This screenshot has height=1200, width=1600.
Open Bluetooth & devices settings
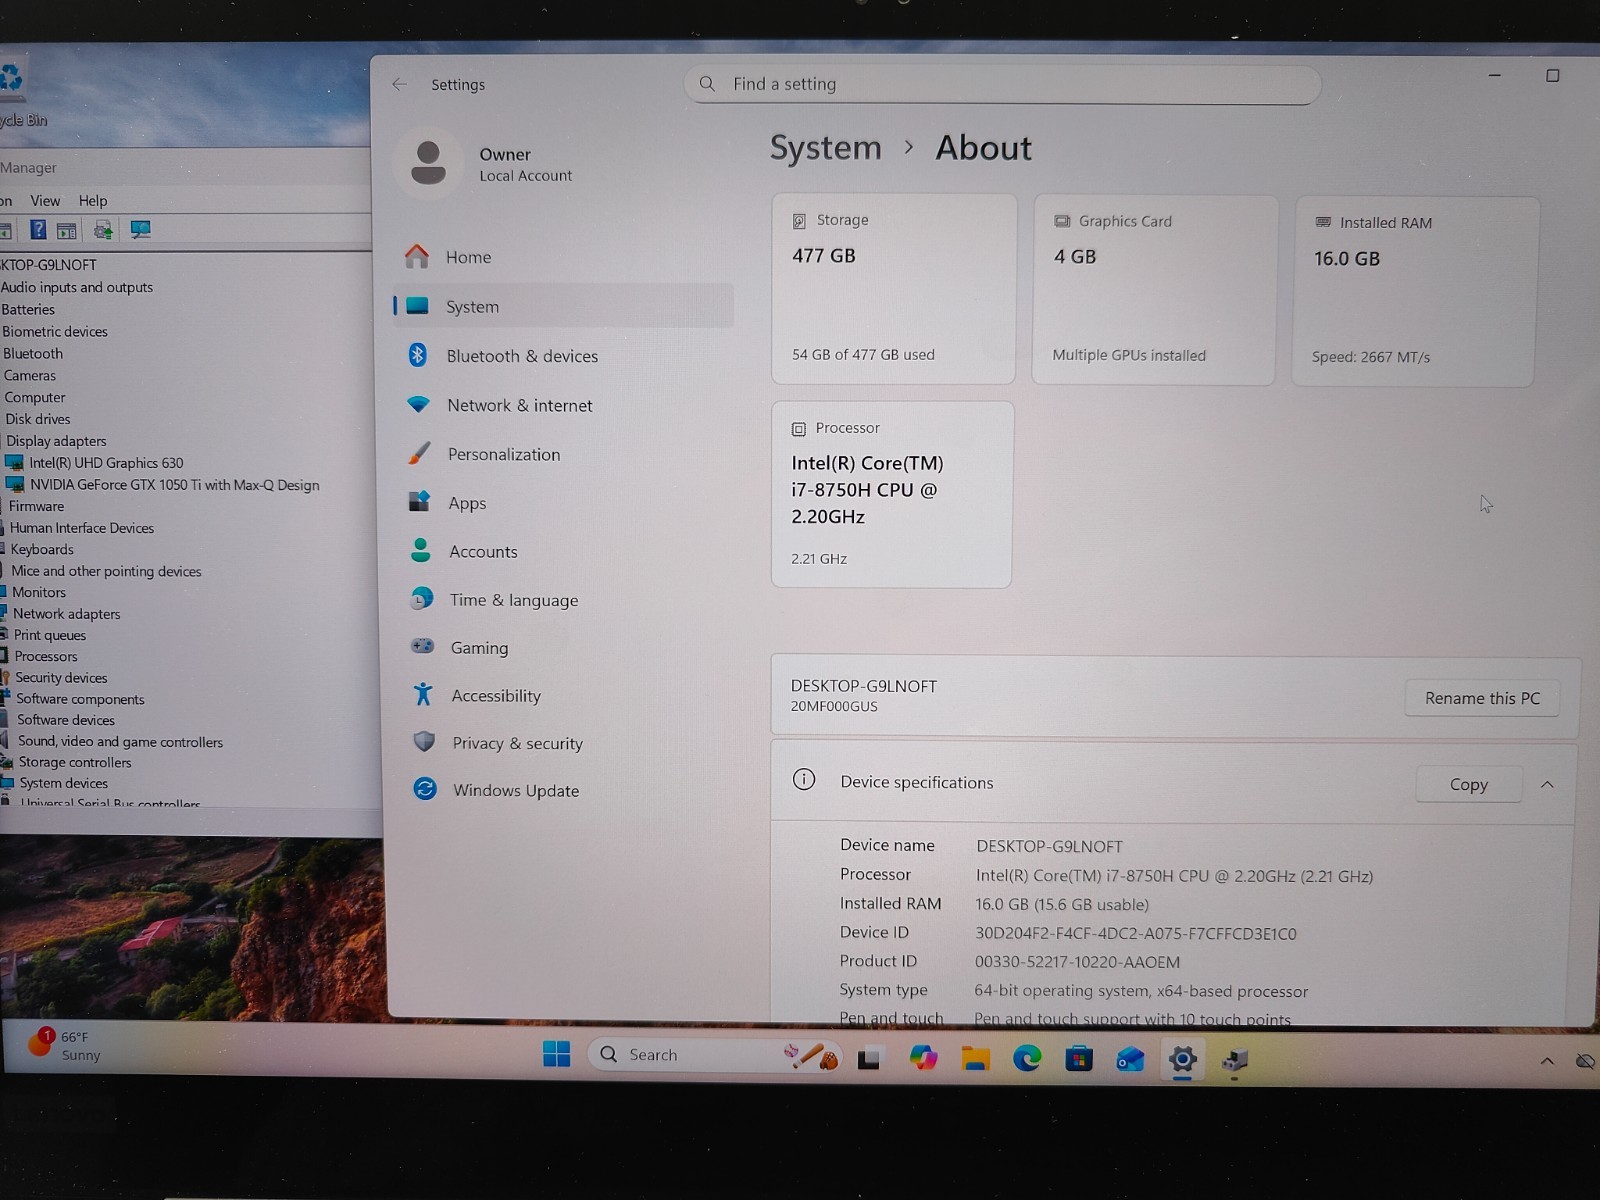tap(563, 355)
